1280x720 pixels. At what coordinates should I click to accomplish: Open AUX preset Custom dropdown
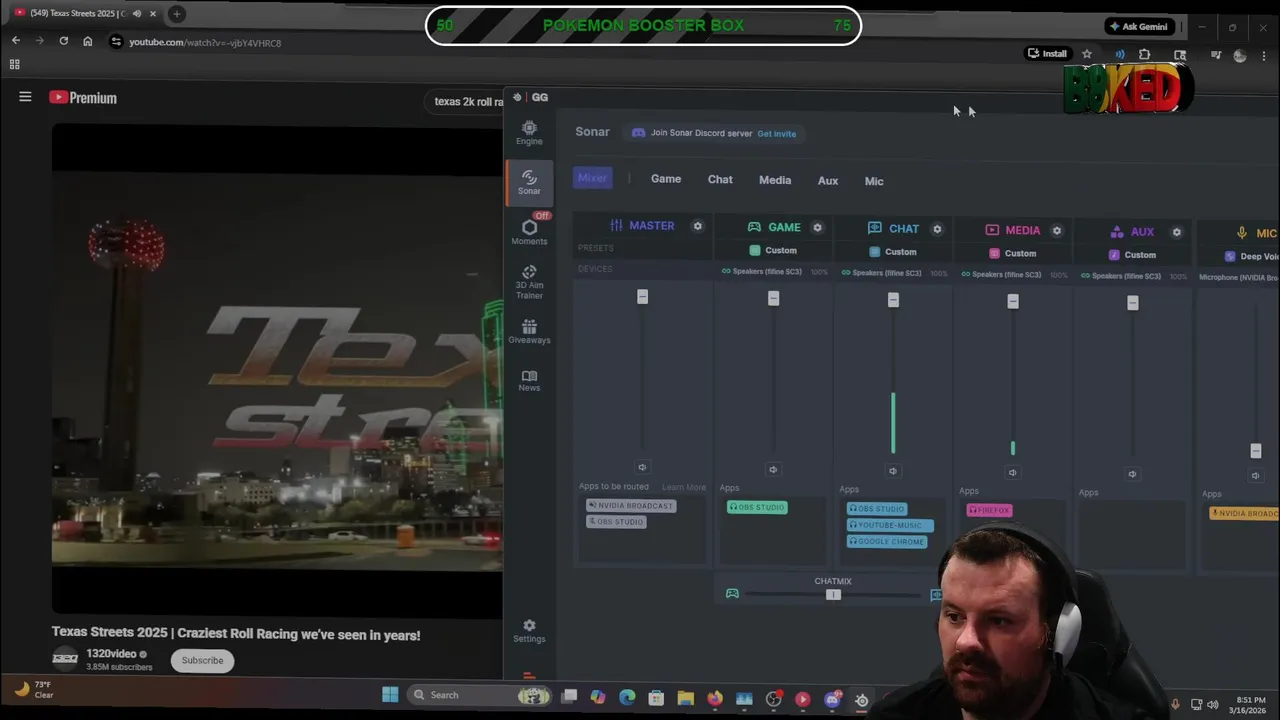(x=1132, y=255)
